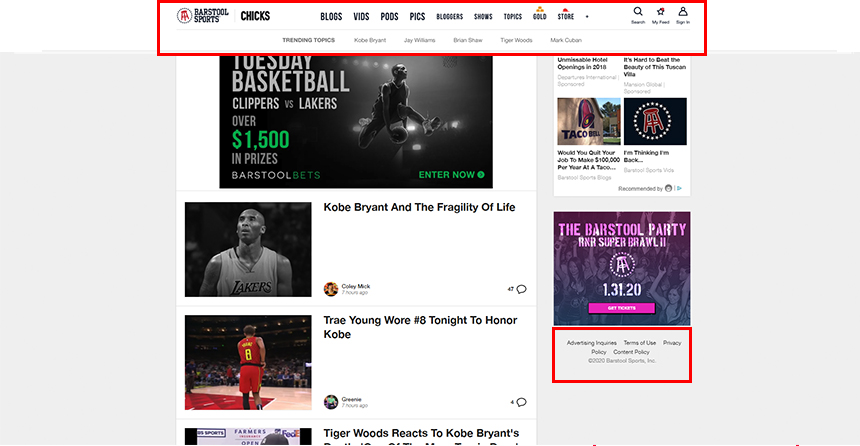Click Kobe Bryant Lakers article thumbnail
The width and height of the screenshot is (860, 446).
248,250
